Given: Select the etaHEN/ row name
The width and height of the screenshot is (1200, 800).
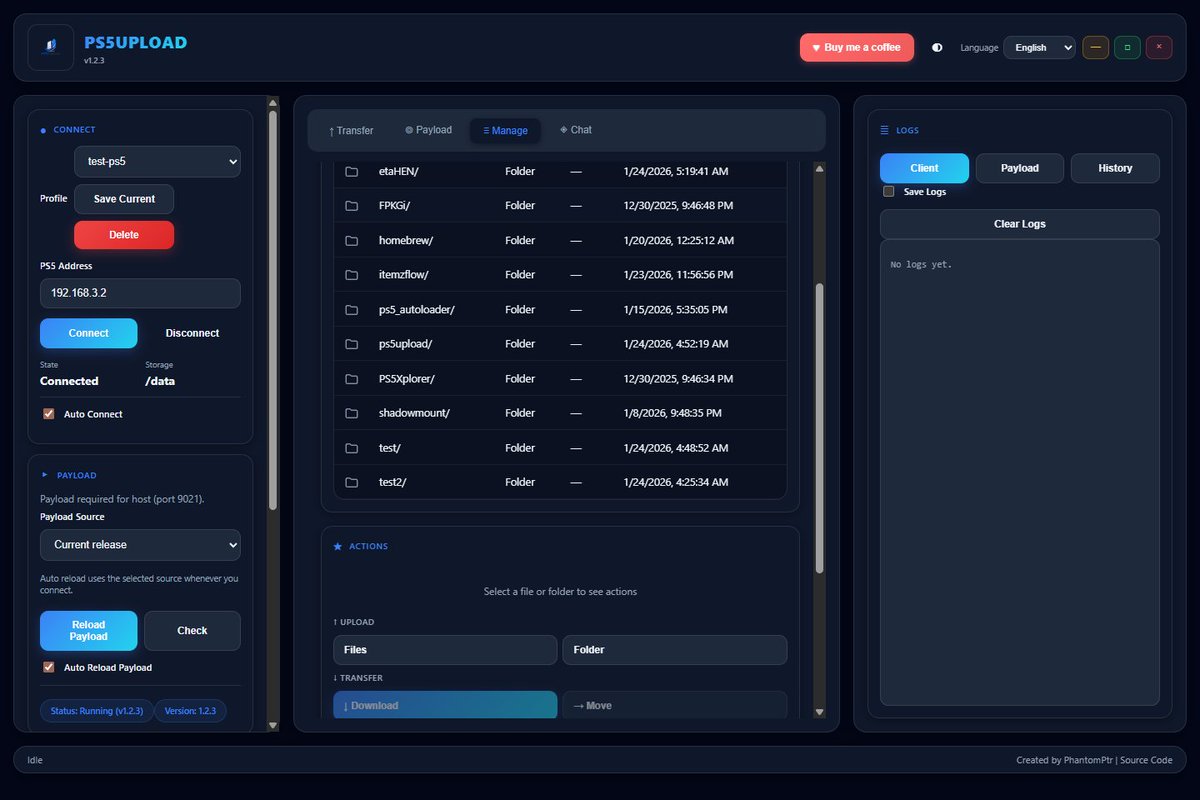Looking at the screenshot, I should 399,172.
